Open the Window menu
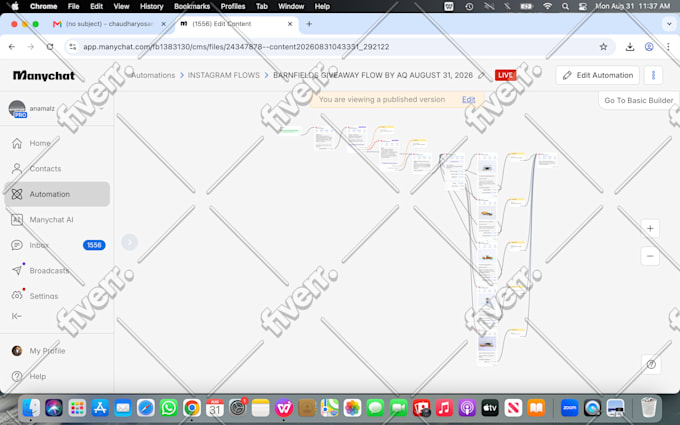This screenshot has height=425, width=680. 291,6
